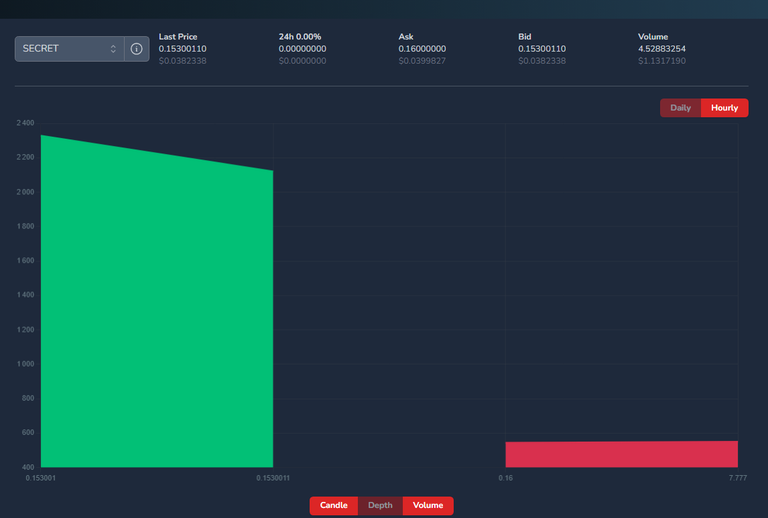Click the 24h change value 0.00000000
This screenshot has height=518, width=768.
pos(302,49)
